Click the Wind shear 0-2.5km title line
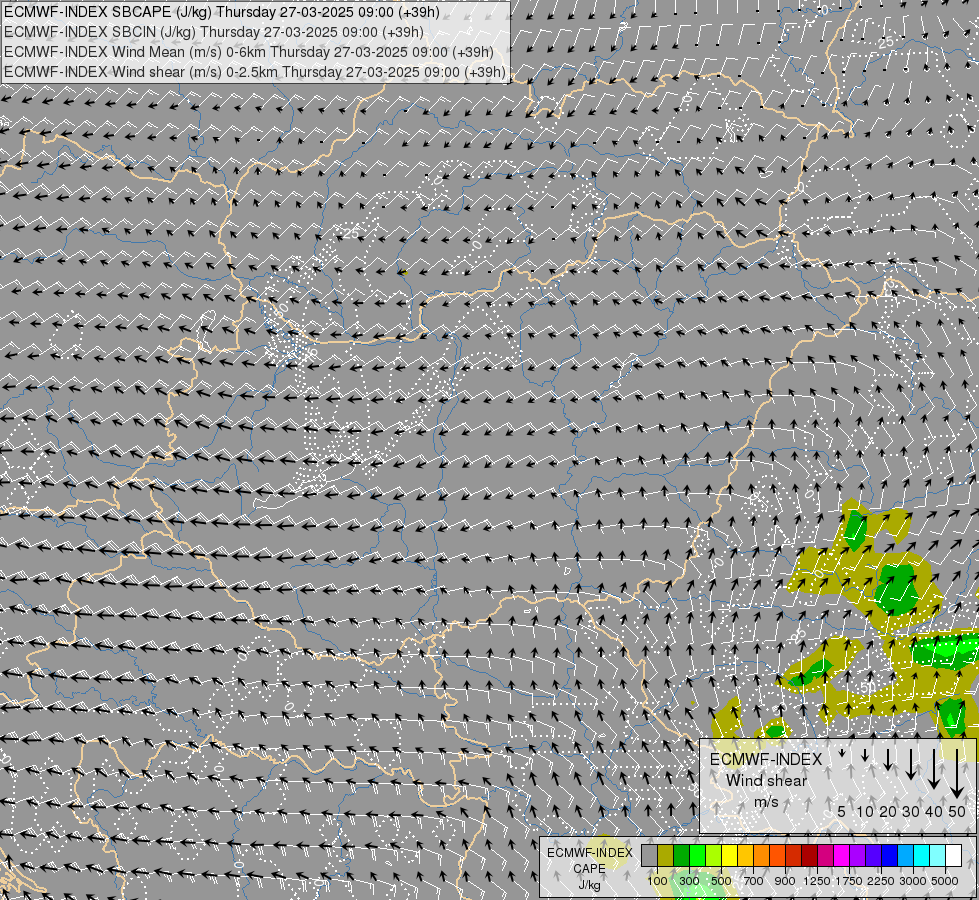This screenshot has height=900, width=979. click(x=255, y=72)
